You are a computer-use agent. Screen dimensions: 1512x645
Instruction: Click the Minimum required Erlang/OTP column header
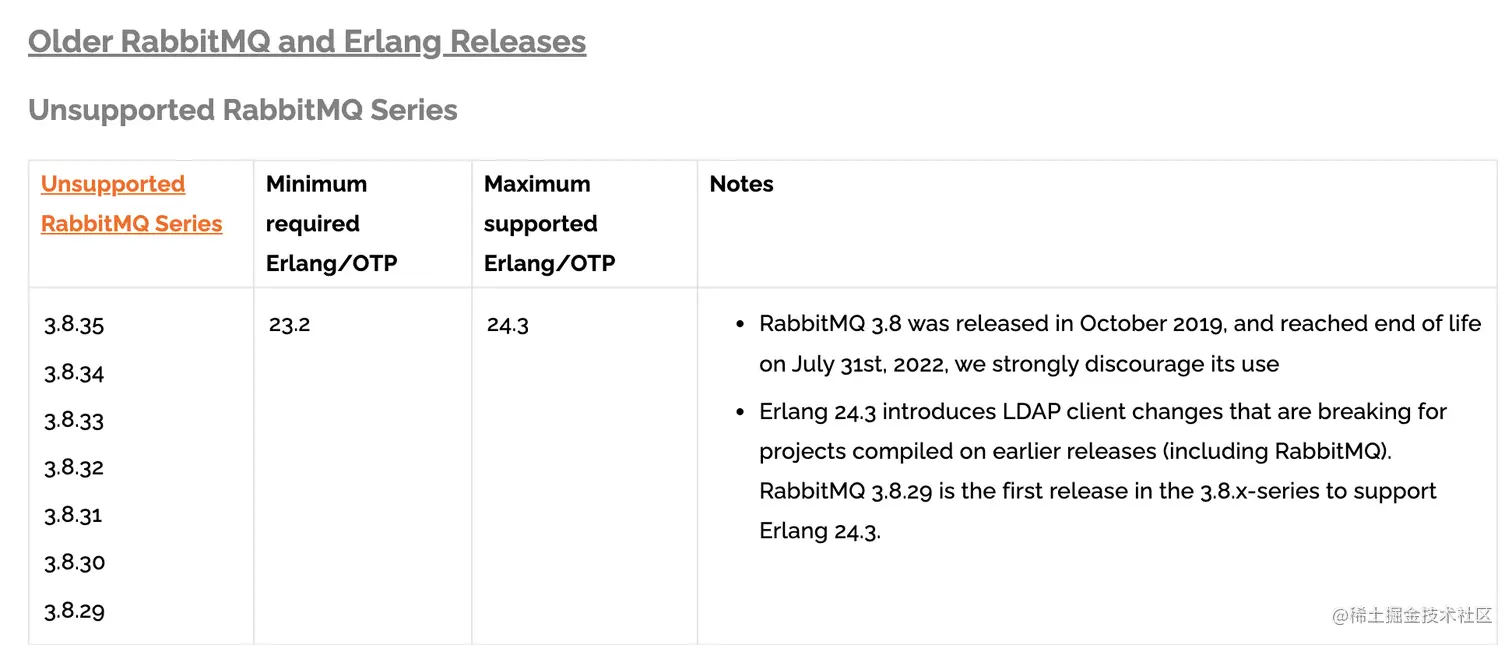pyautogui.click(x=331, y=224)
